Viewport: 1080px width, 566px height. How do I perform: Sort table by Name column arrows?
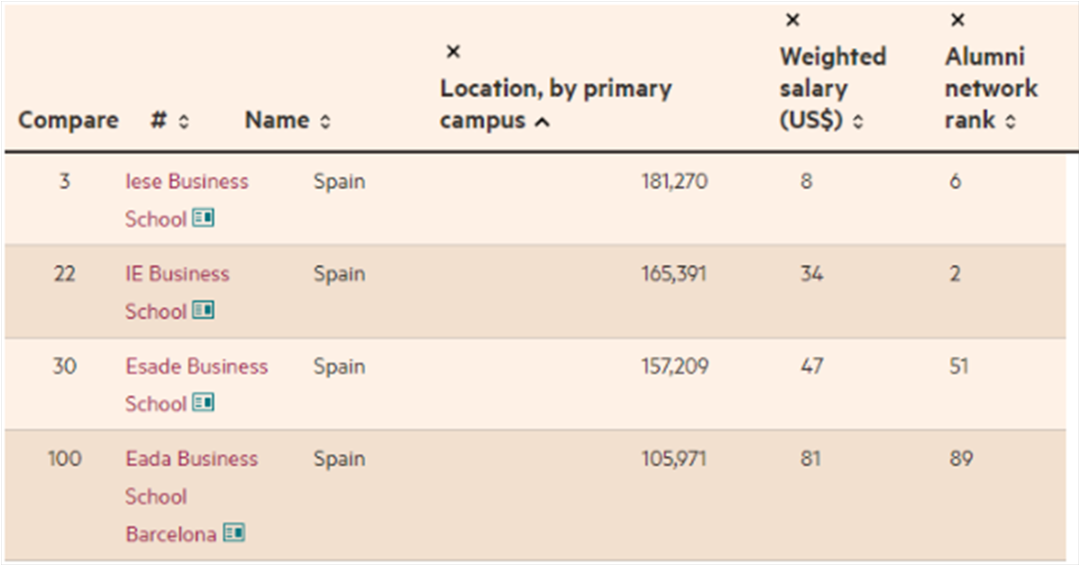[x=325, y=122]
